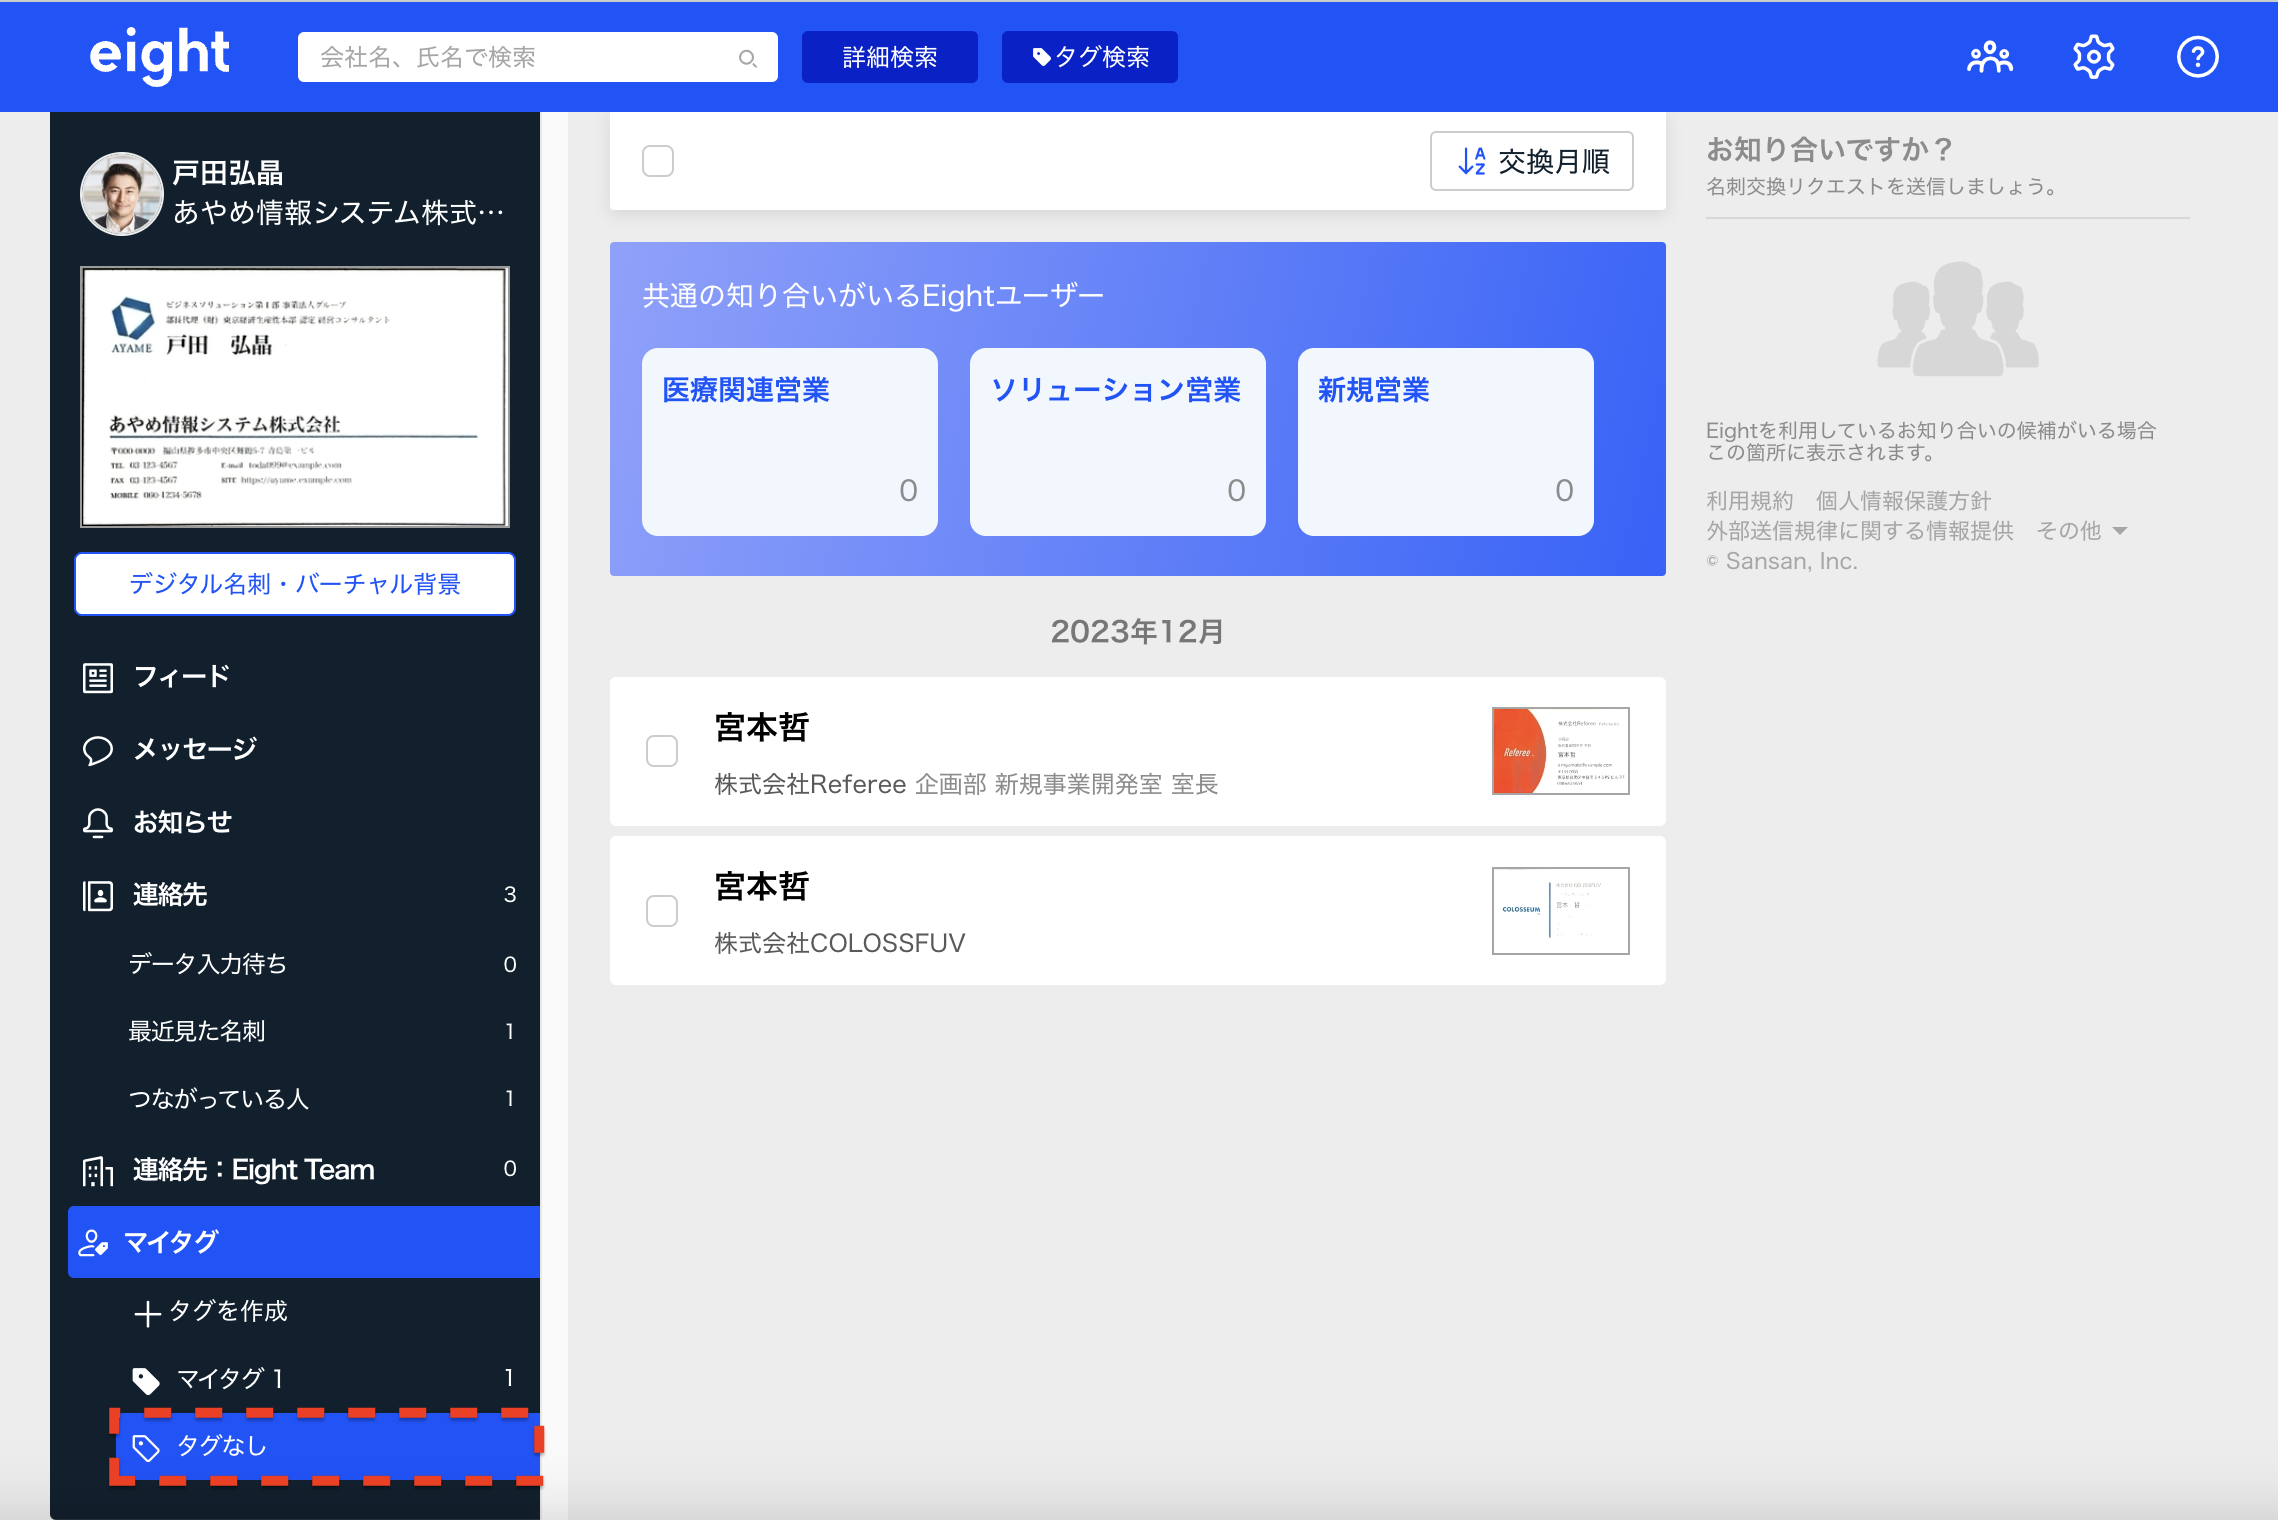Open フィード from the sidebar
2278x1520 pixels.
(x=181, y=677)
